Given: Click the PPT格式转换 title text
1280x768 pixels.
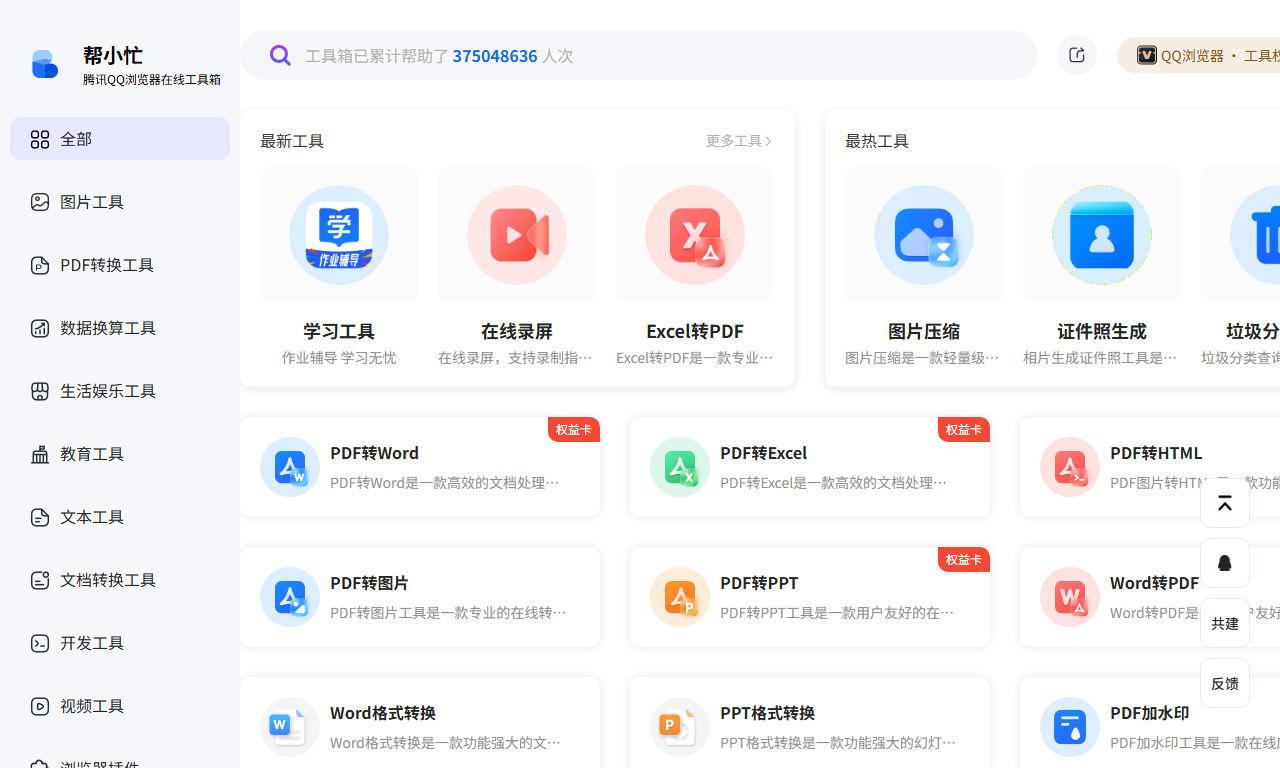Looking at the screenshot, I should (768, 713).
